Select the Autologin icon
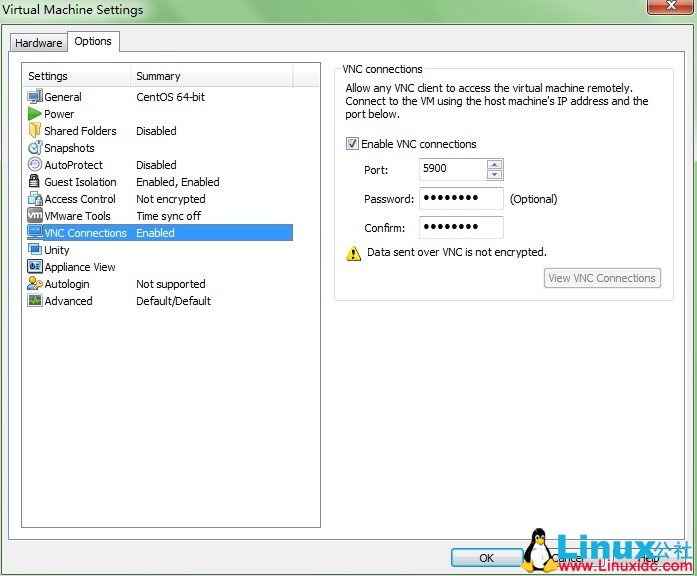Viewport: 697px width, 576px height. pyautogui.click(x=35, y=284)
